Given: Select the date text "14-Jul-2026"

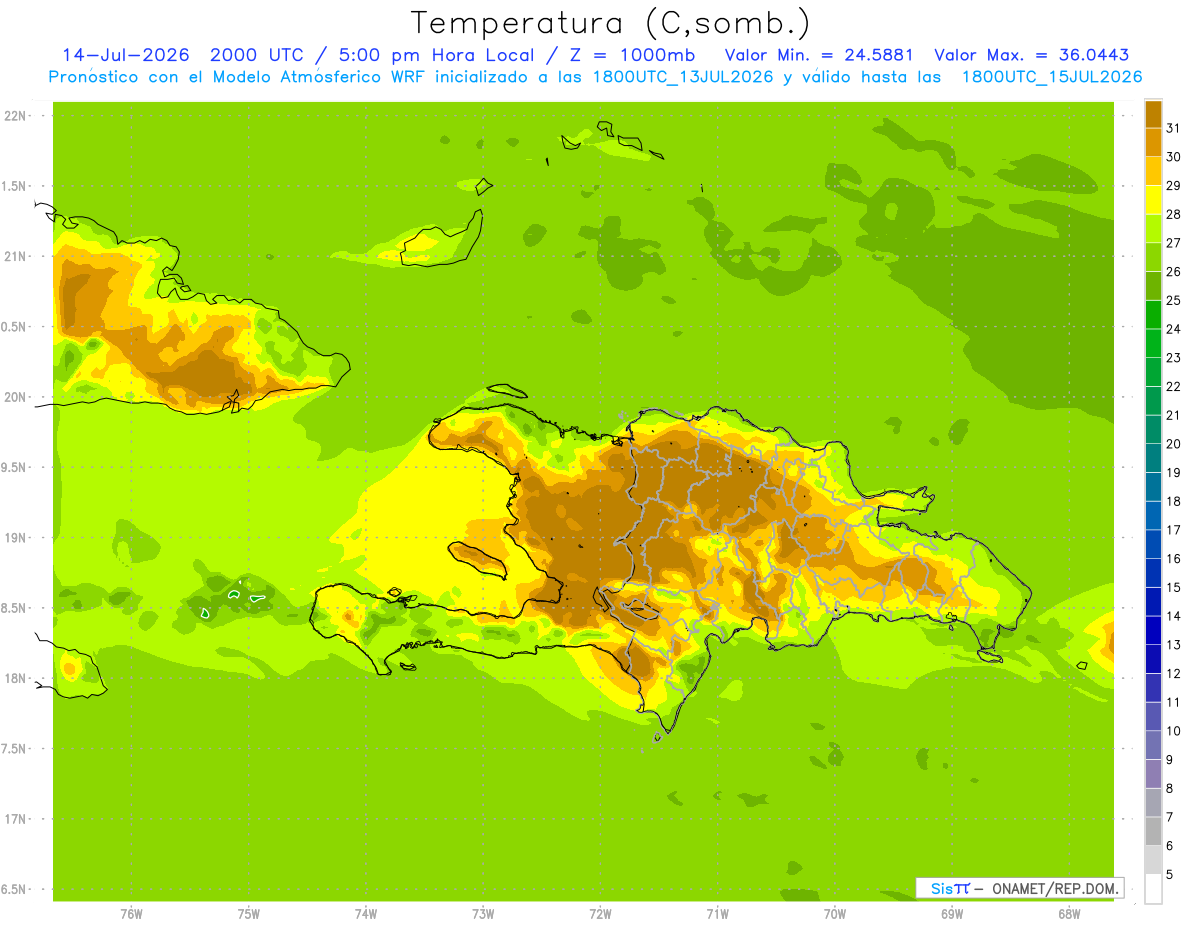Looking at the screenshot, I should tap(126, 55).
